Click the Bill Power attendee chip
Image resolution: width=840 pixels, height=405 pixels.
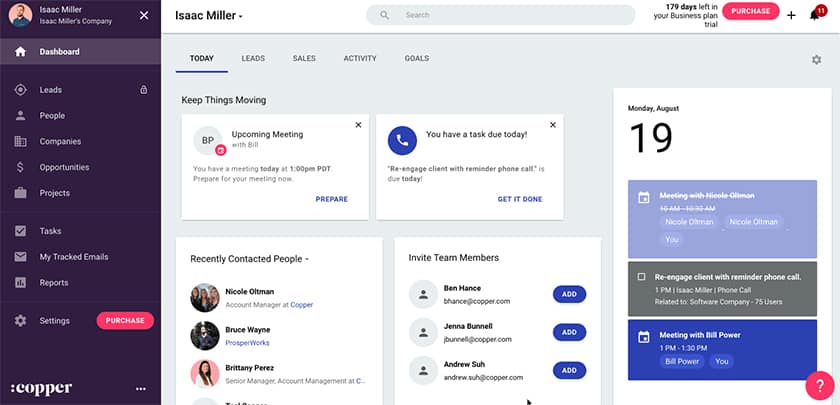tap(682, 362)
